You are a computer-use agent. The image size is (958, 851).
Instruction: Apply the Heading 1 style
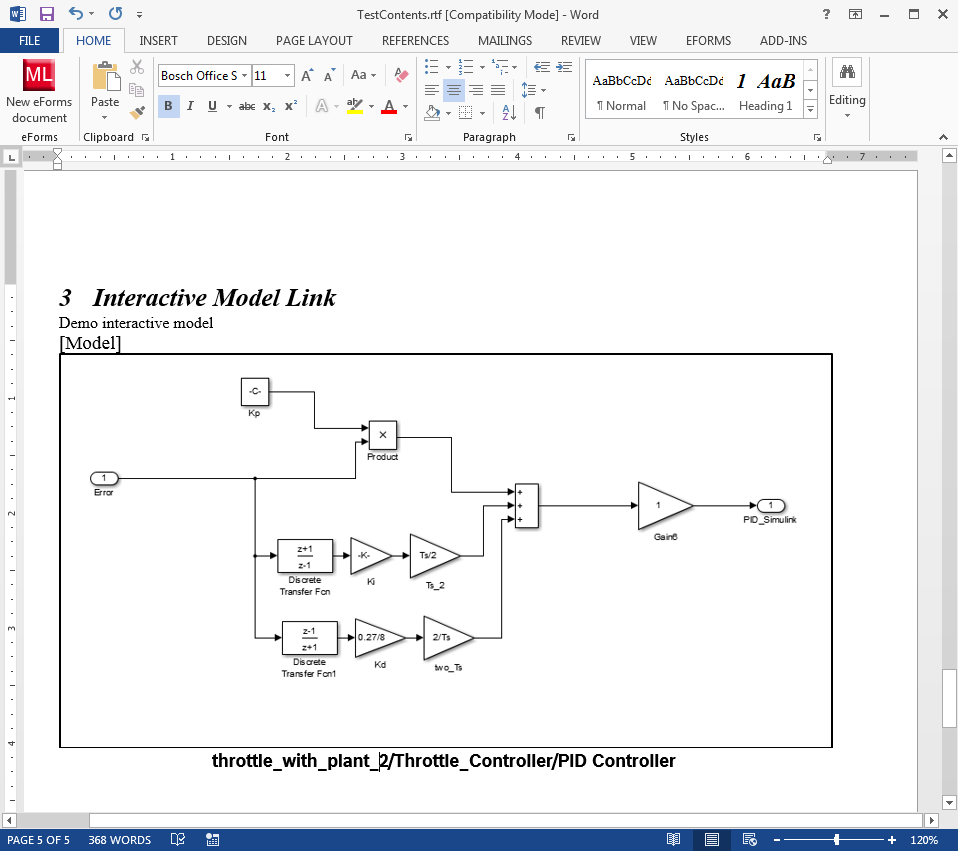[765, 90]
